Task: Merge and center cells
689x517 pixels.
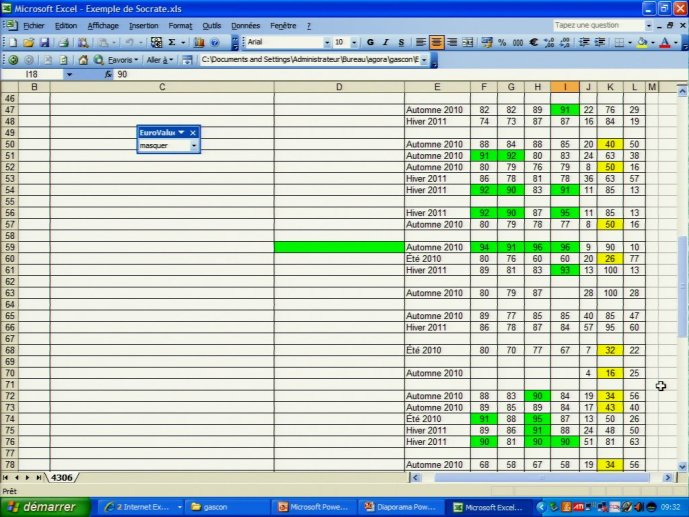Action: click(x=468, y=42)
